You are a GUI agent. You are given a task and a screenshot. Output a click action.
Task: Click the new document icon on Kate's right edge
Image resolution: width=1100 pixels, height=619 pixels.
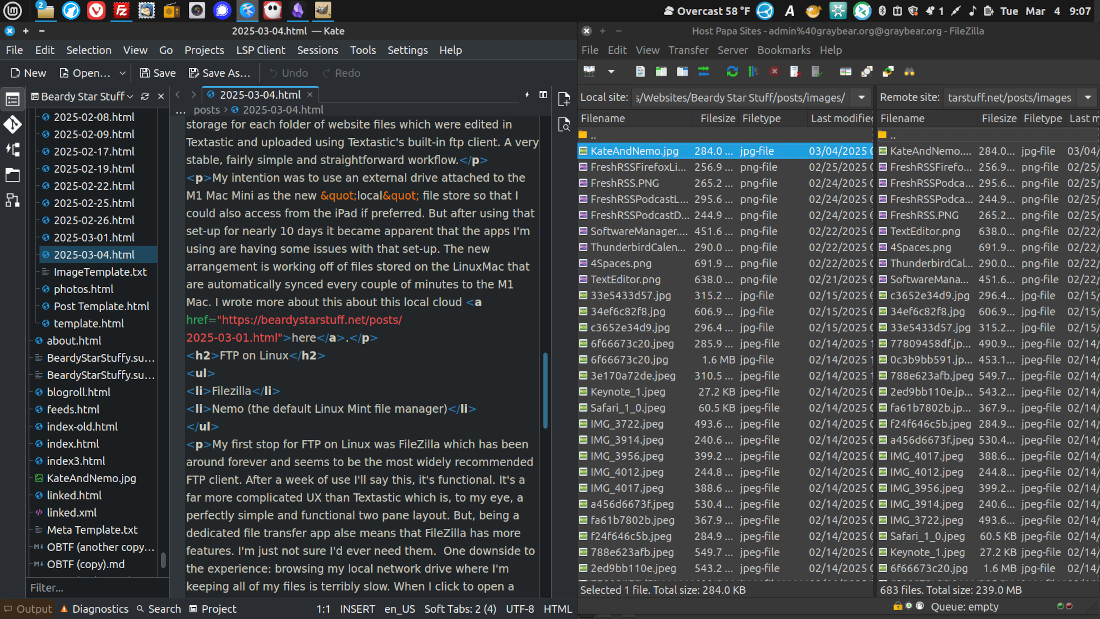tap(564, 98)
